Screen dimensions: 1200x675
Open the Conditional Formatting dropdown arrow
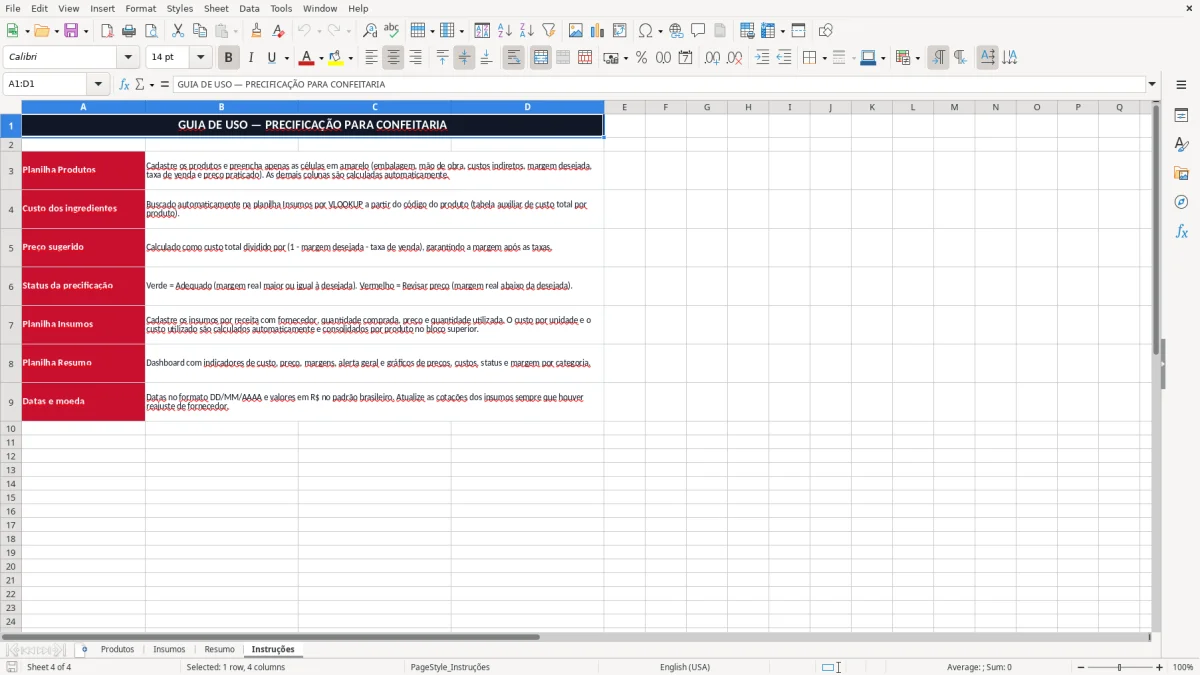[918, 59]
